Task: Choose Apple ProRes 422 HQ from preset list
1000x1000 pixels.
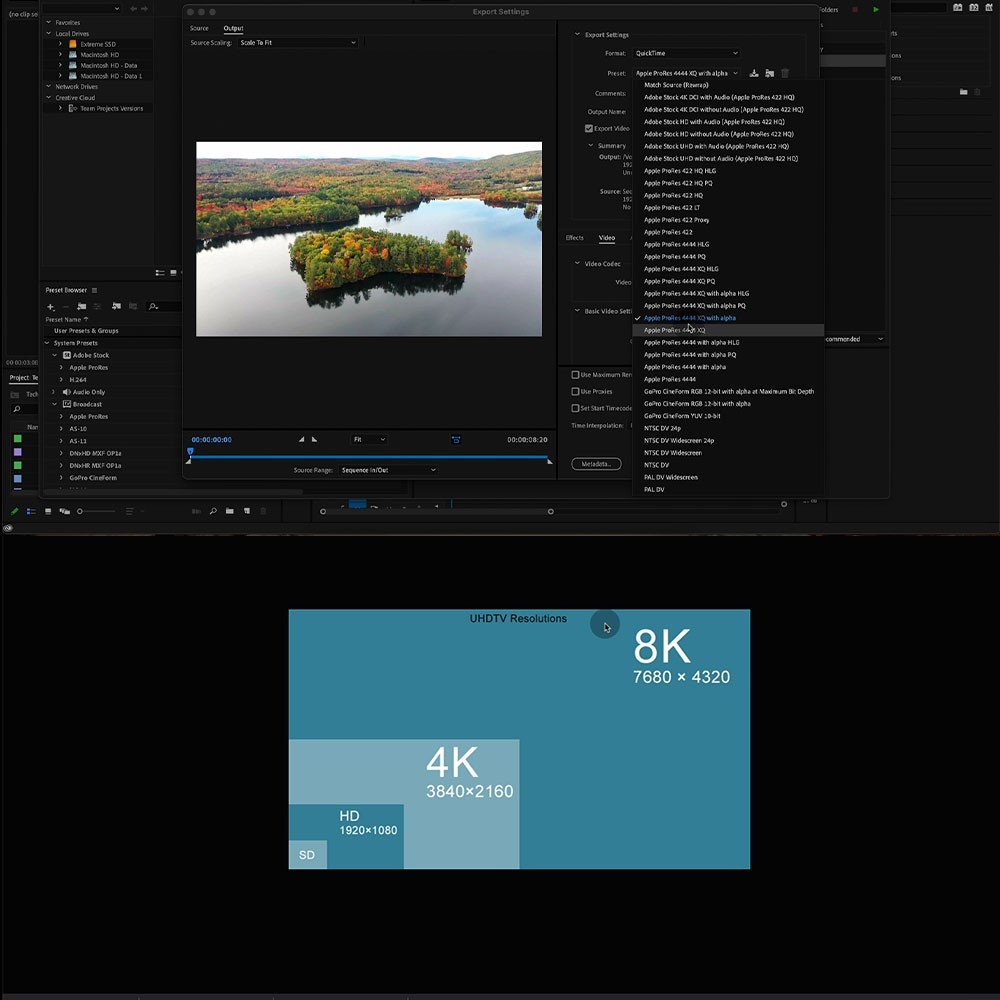Action: [673, 195]
